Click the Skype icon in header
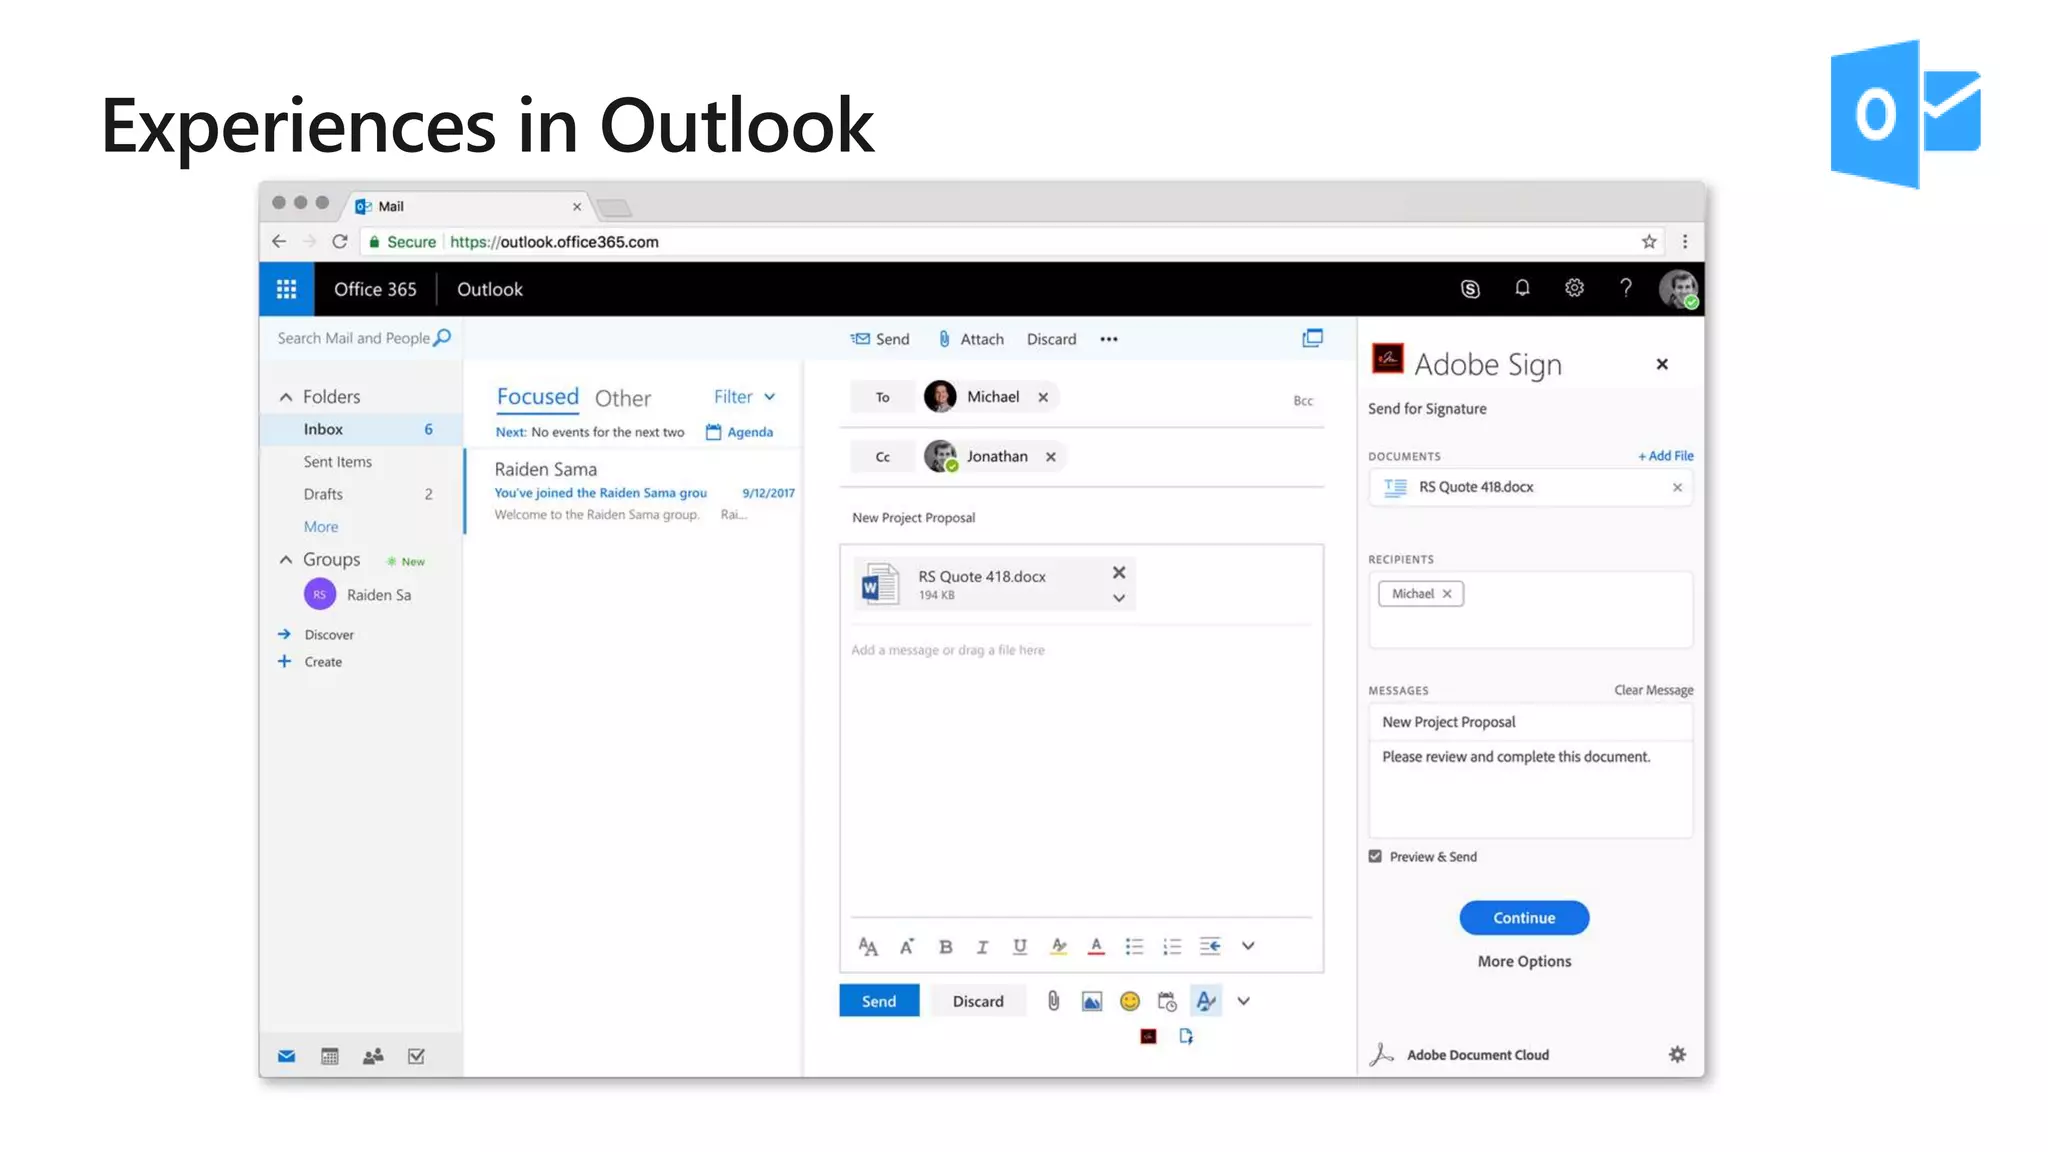 click(1470, 289)
